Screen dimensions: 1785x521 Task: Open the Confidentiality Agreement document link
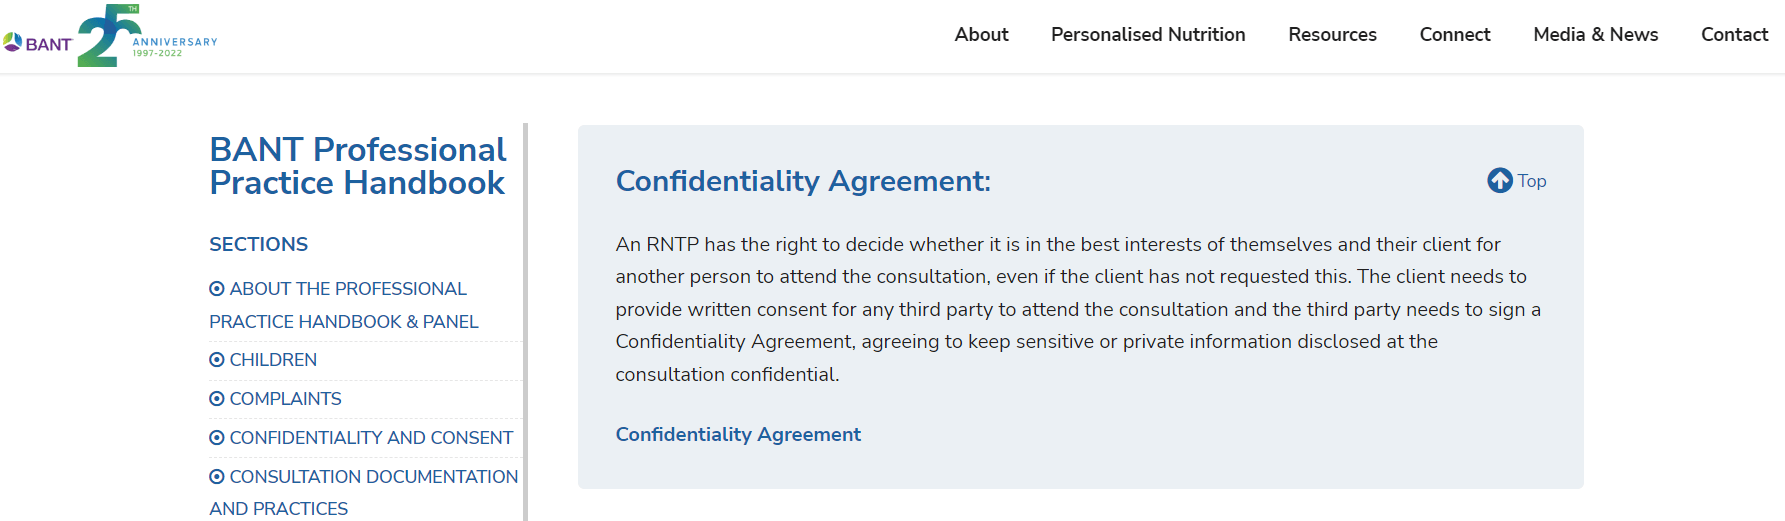[x=738, y=434]
